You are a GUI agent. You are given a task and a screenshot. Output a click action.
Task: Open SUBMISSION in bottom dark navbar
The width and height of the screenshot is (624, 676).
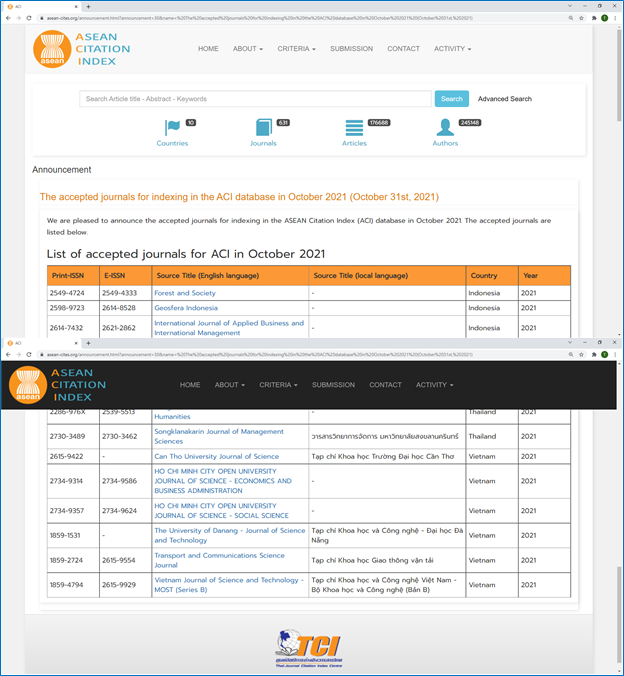(x=333, y=385)
